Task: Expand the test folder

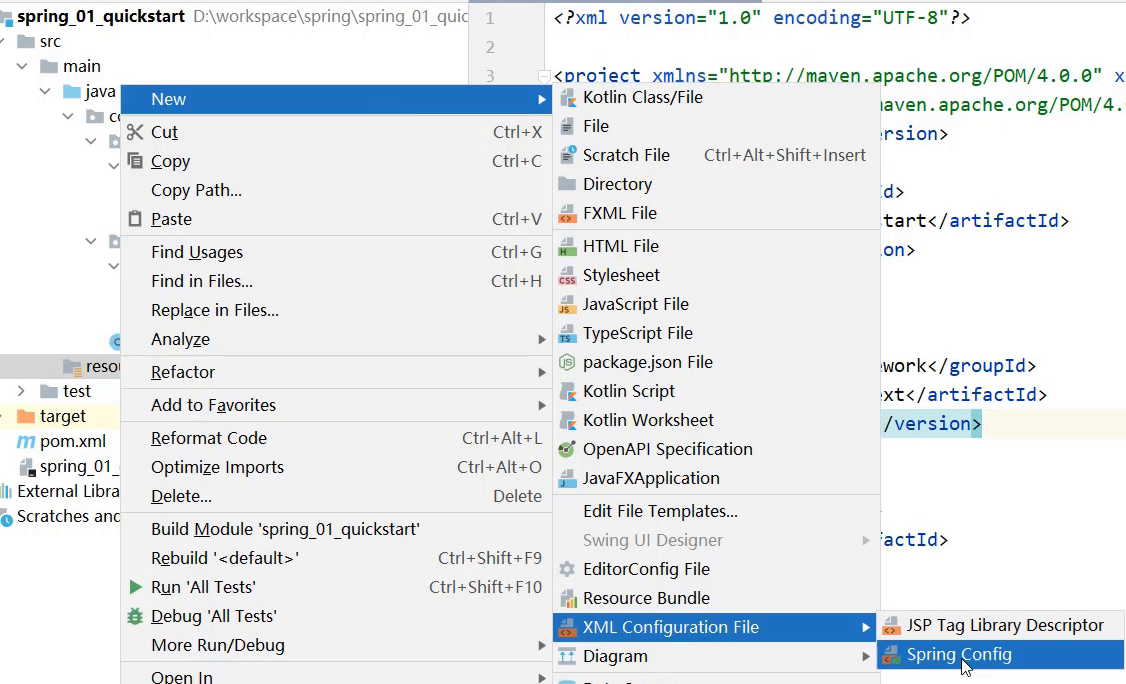Action: point(22,391)
